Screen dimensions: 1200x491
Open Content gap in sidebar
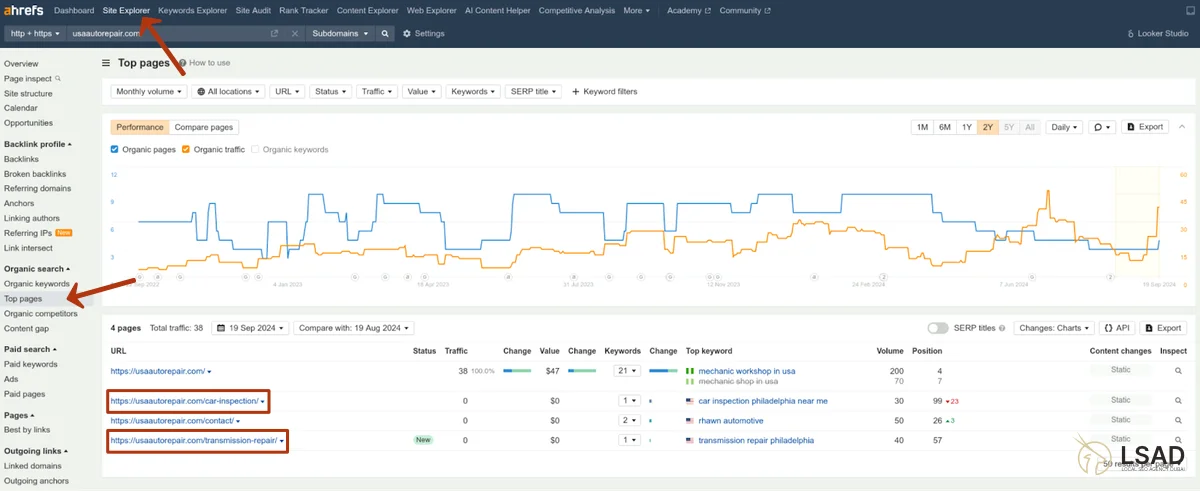click(x=26, y=328)
